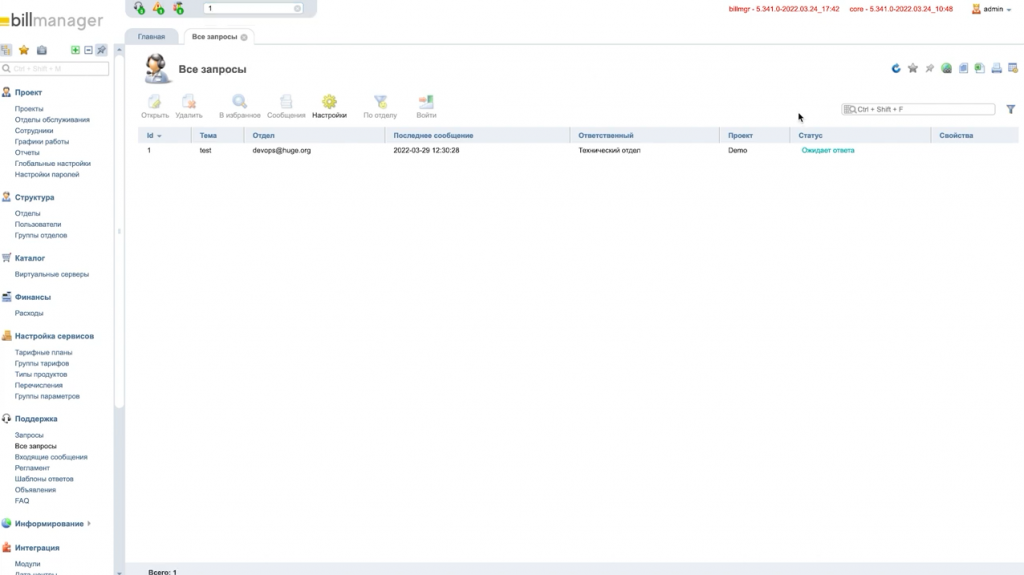Add page to favorites with gray star

coord(913,69)
